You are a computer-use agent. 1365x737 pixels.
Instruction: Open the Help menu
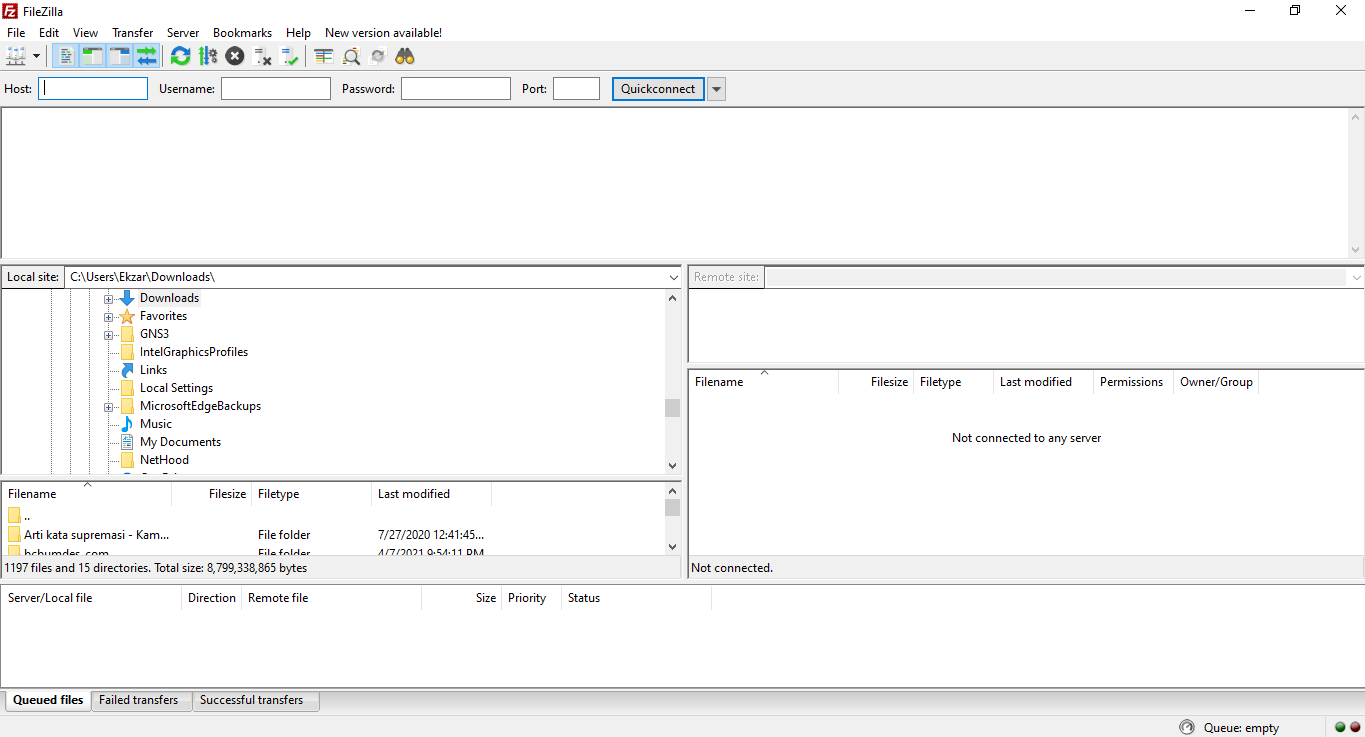[298, 33]
